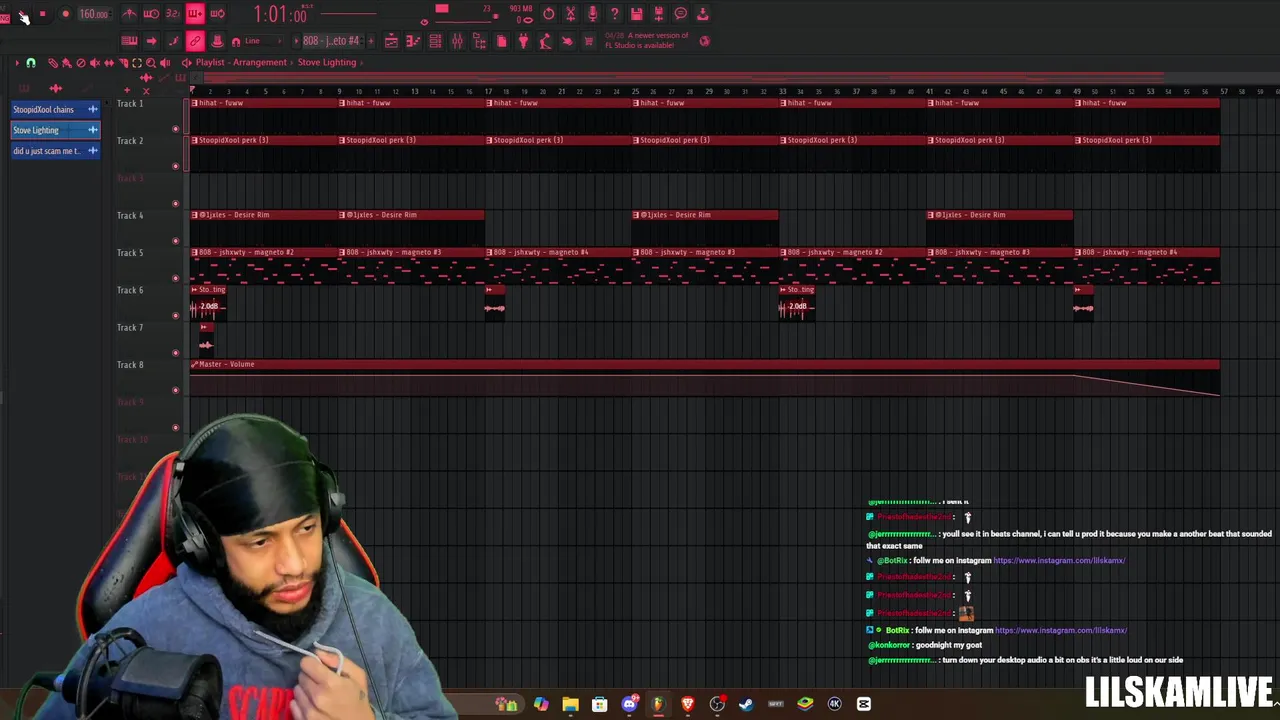The image size is (1280, 720).
Task: Click the one-click audio recording microphone icon
Action: click(x=592, y=14)
